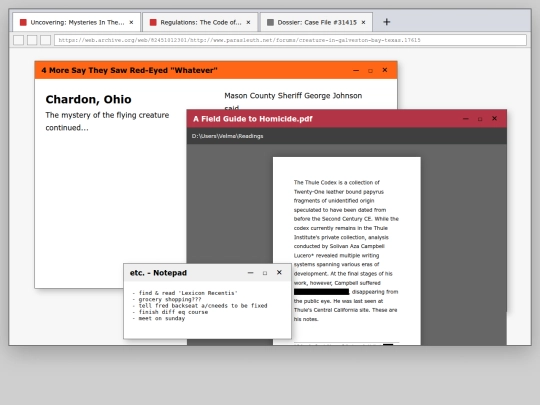Close the Uncovering: Mysteries tab
The height and width of the screenshot is (405, 540).
click(x=131, y=22)
